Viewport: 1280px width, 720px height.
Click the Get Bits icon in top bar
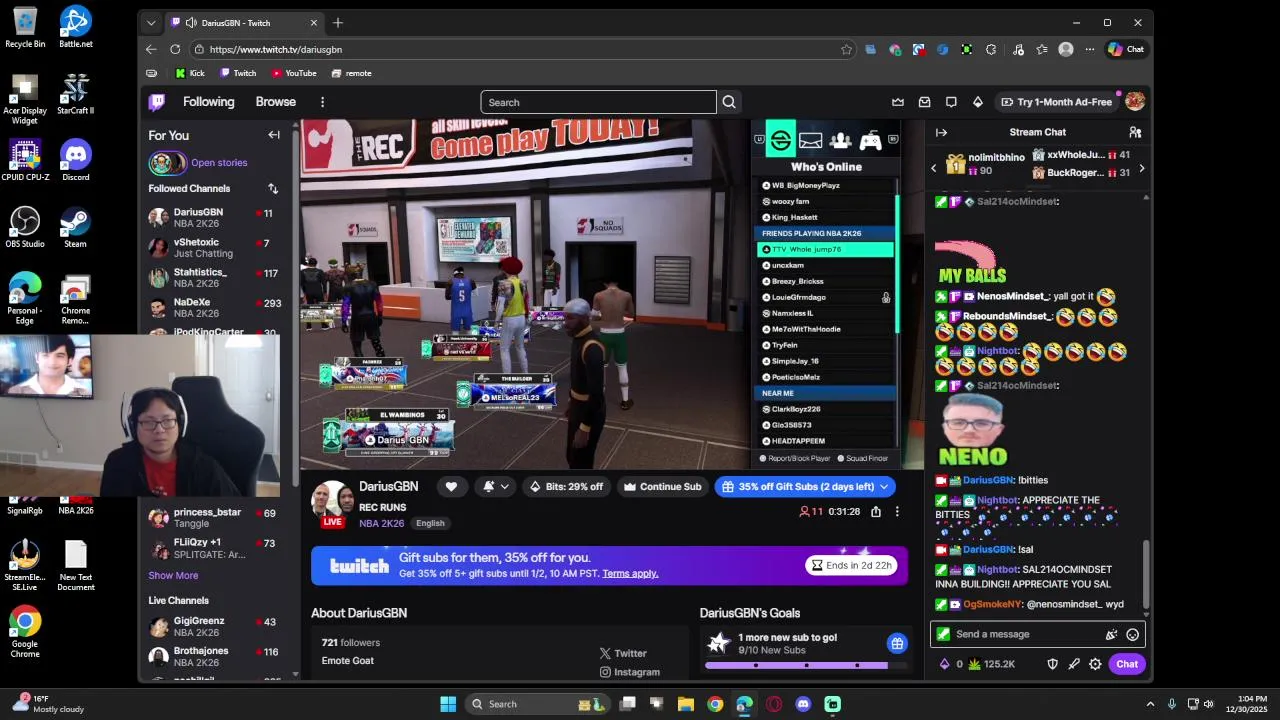(978, 102)
